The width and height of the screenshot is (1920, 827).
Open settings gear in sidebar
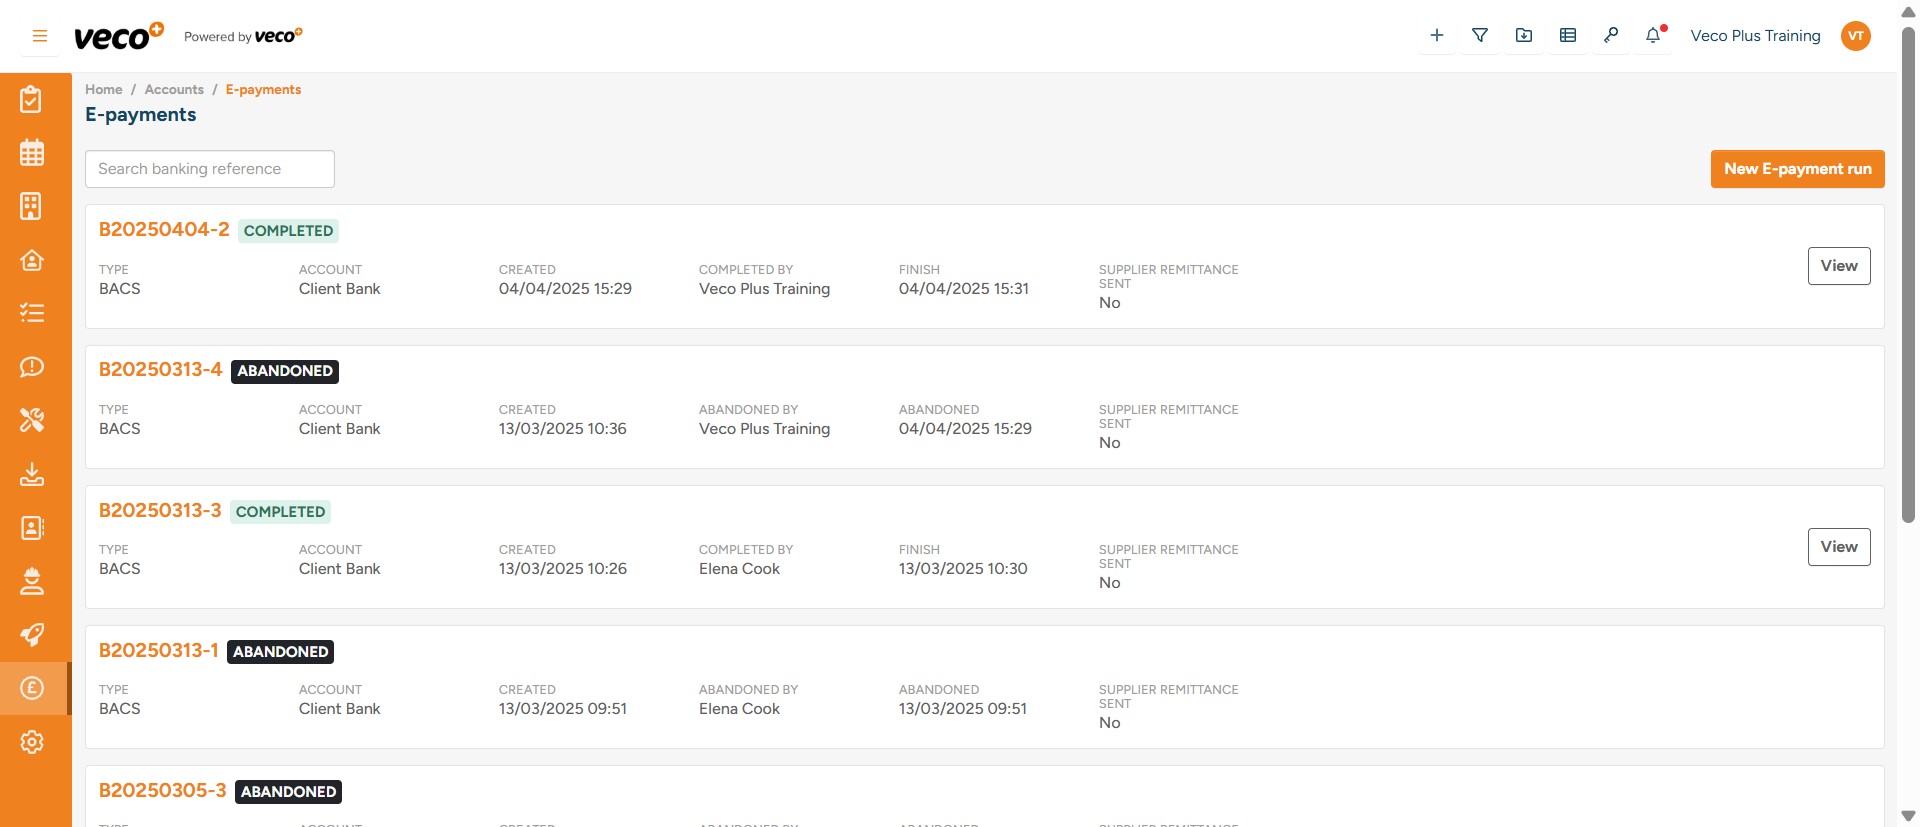point(32,742)
